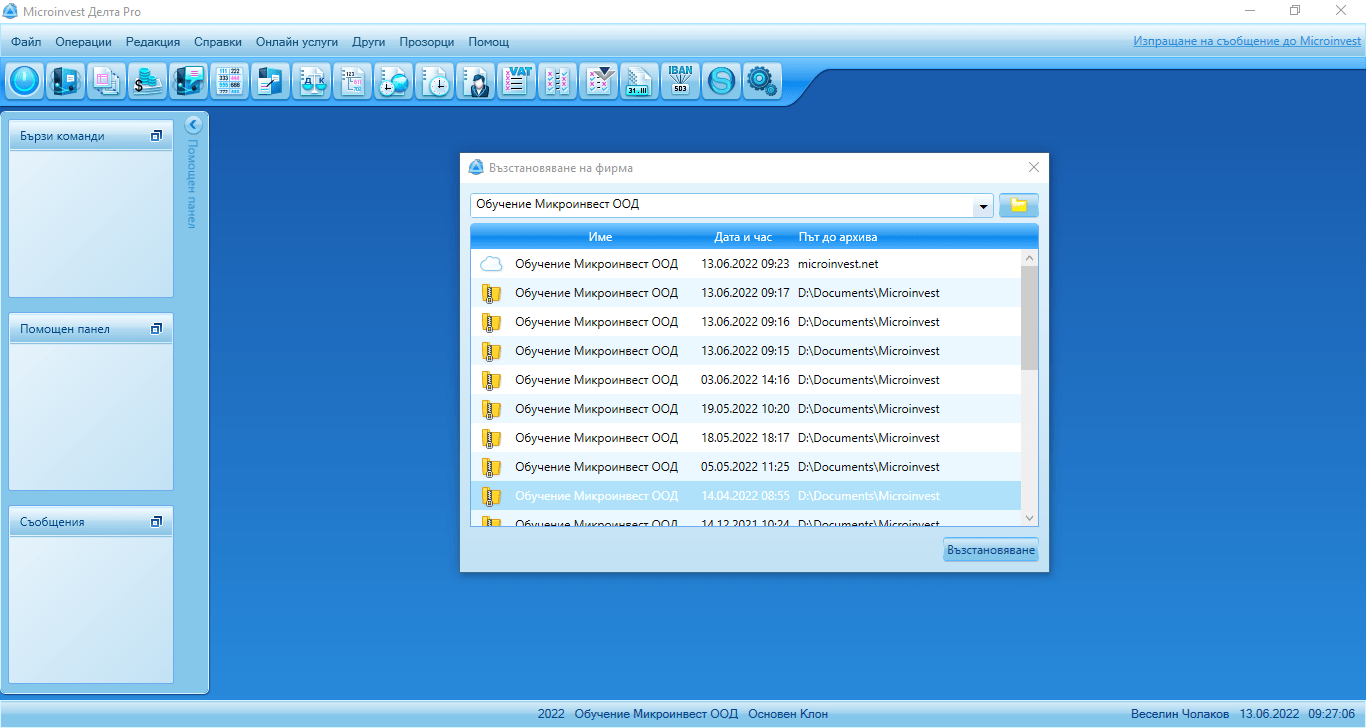Select the backup dated 13.06.2022 09:16
Viewport: 1366px width, 728px height.
tap(746, 322)
